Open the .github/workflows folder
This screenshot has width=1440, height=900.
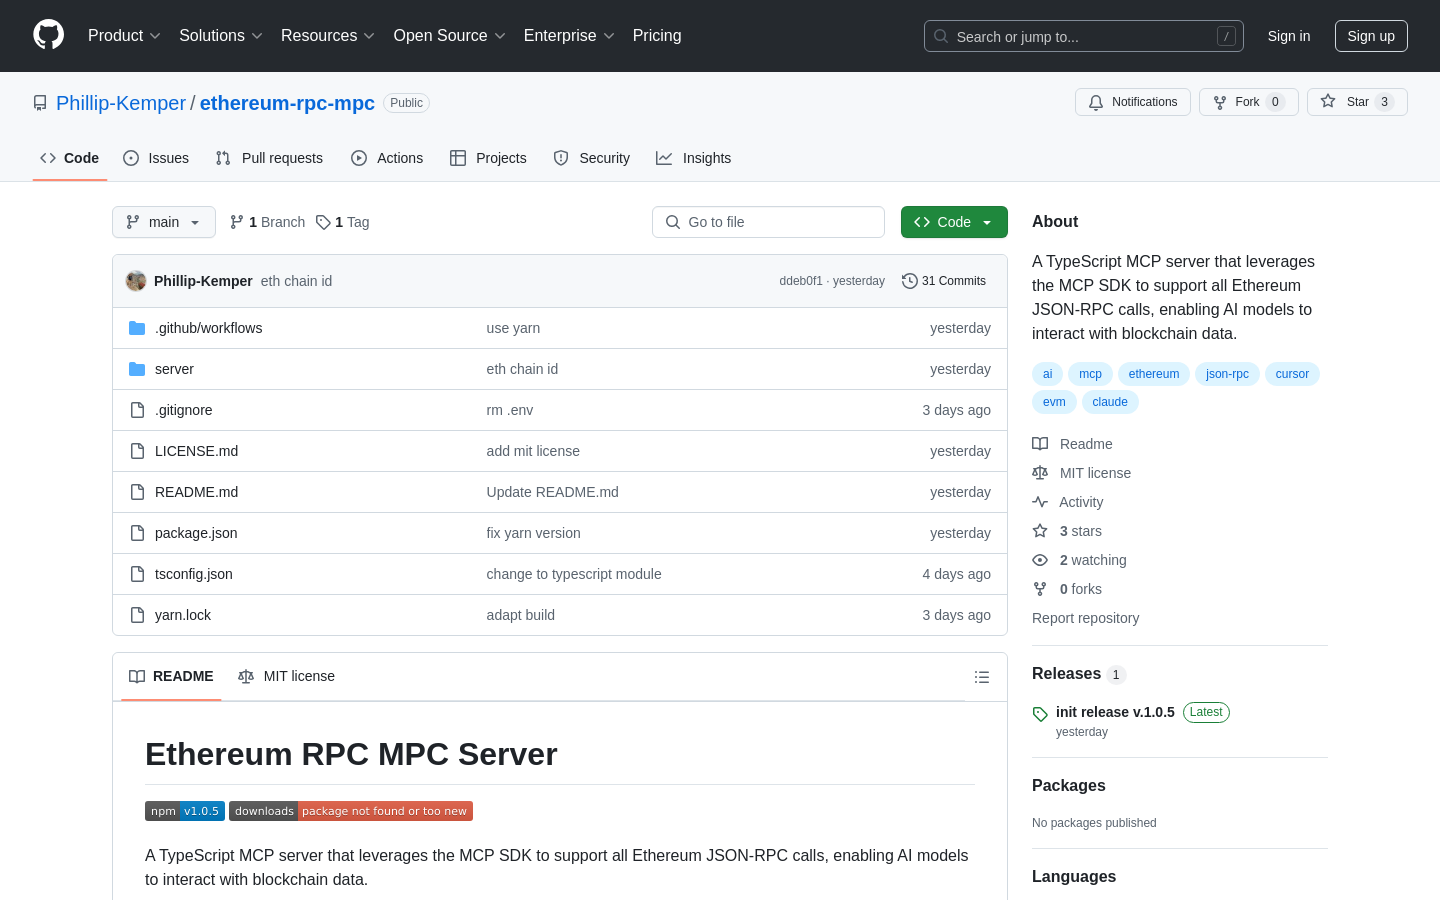tap(208, 328)
